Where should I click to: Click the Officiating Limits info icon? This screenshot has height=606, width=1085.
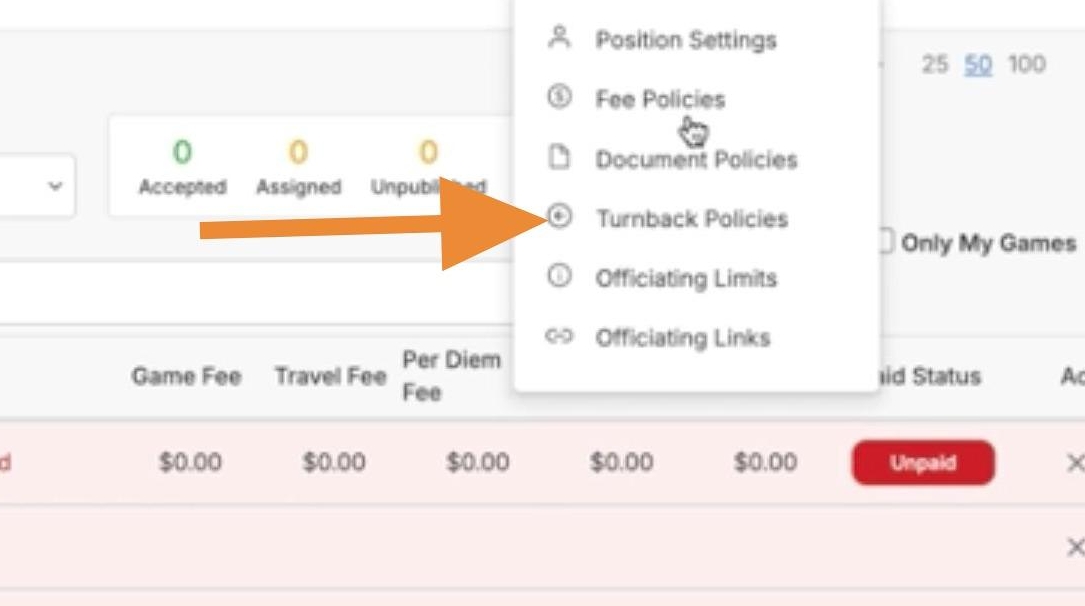click(x=559, y=277)
